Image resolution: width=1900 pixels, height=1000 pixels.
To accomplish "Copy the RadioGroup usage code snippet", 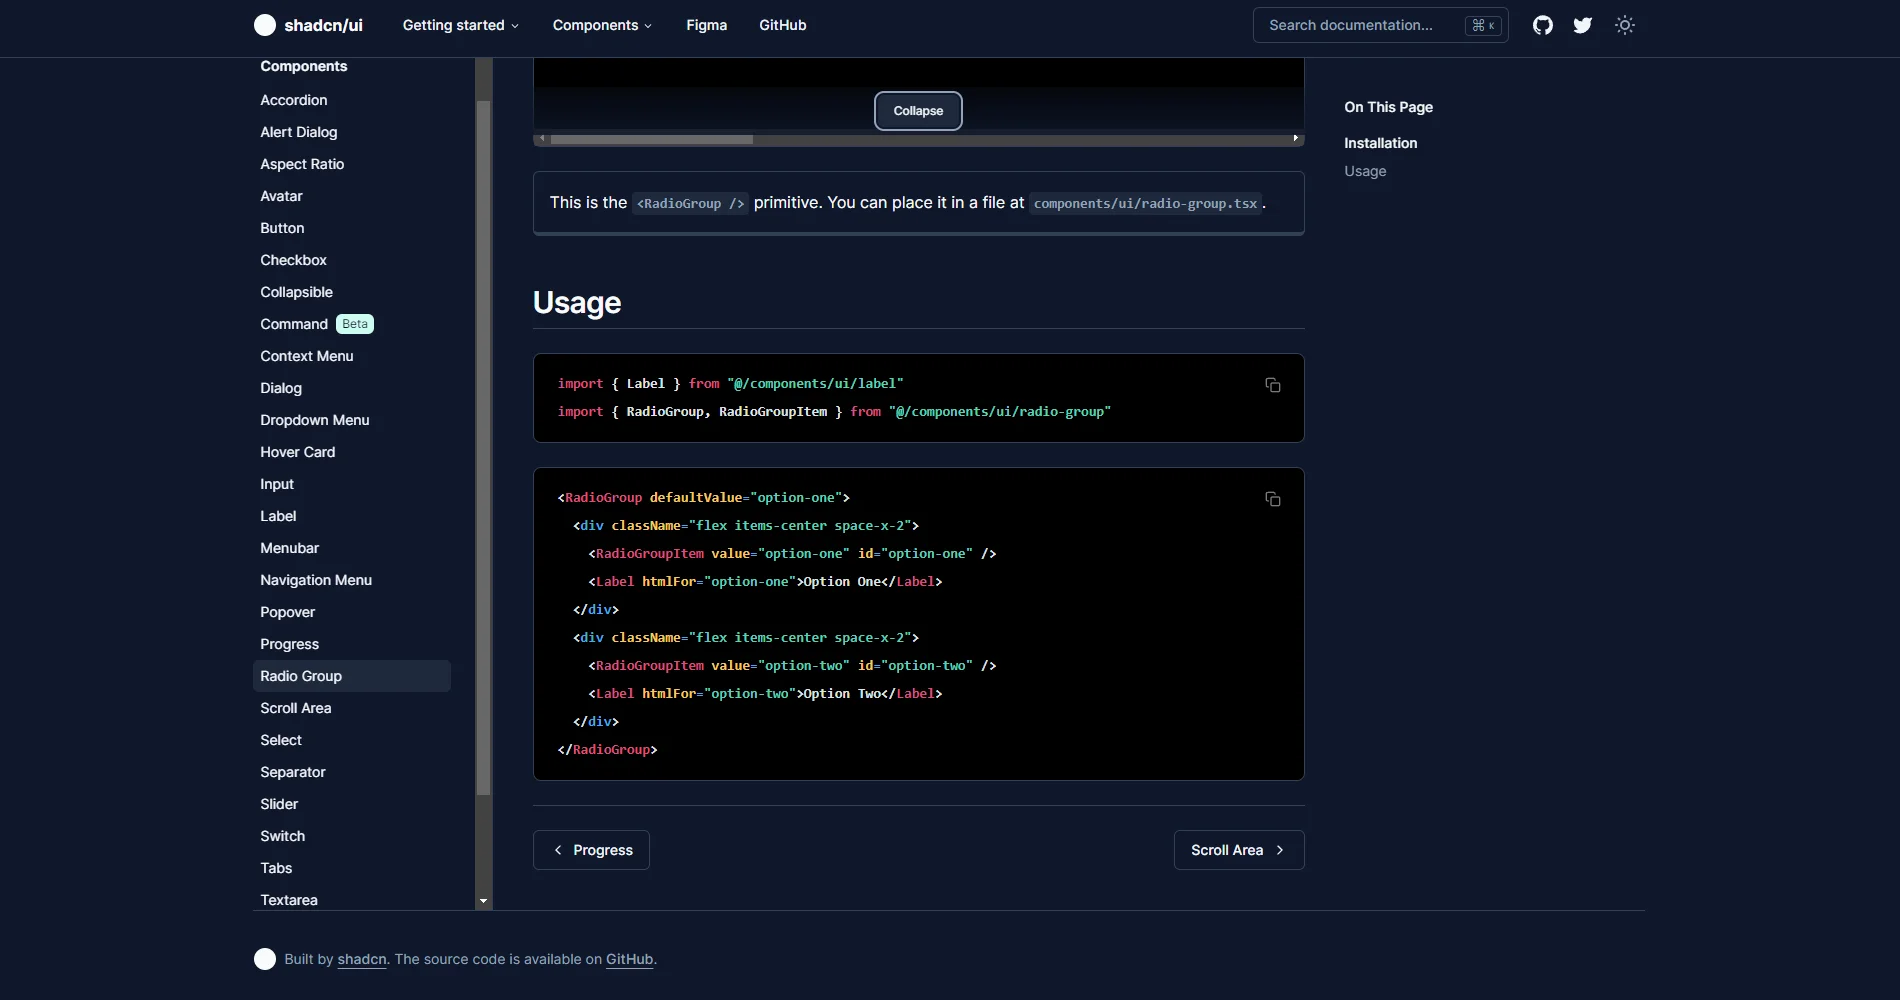I will [x=1272, y=499].
